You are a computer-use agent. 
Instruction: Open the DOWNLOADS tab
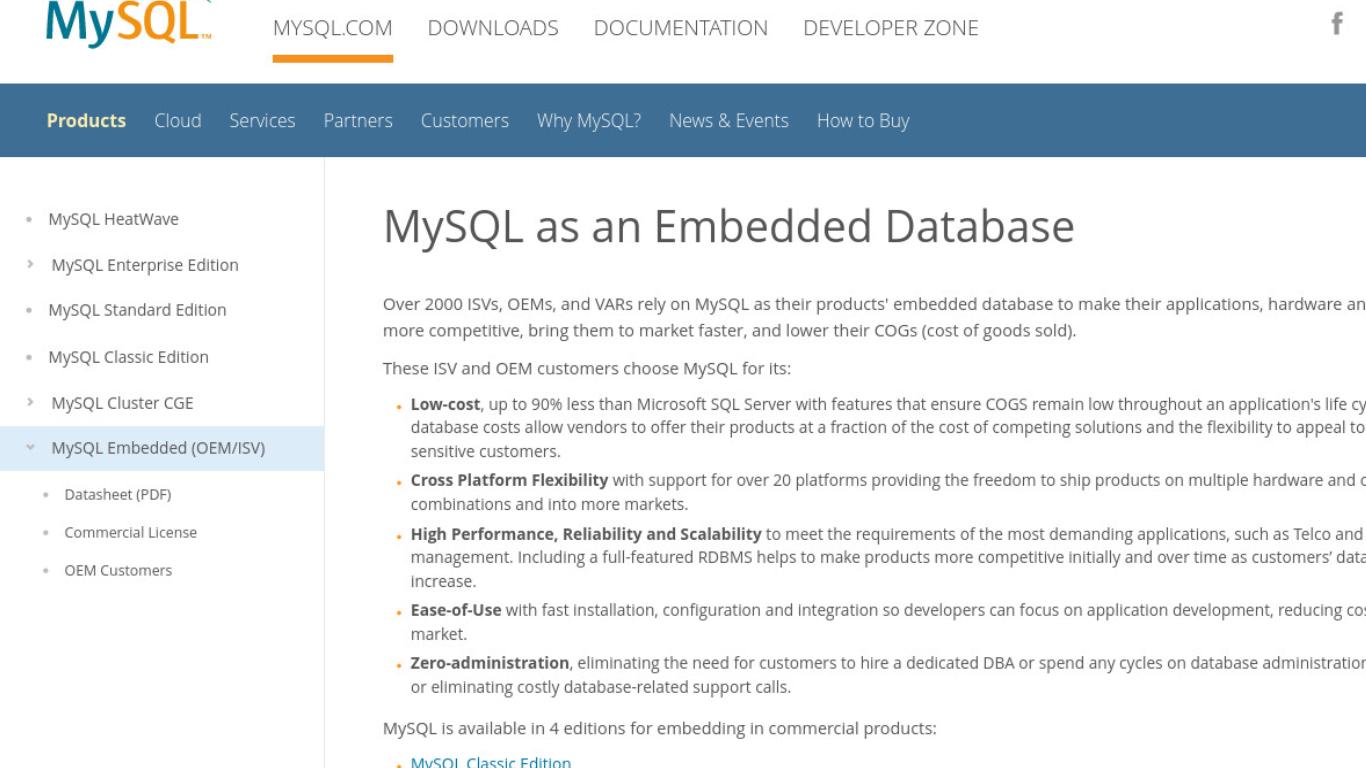pyautogui.click(x=493, y=28)
